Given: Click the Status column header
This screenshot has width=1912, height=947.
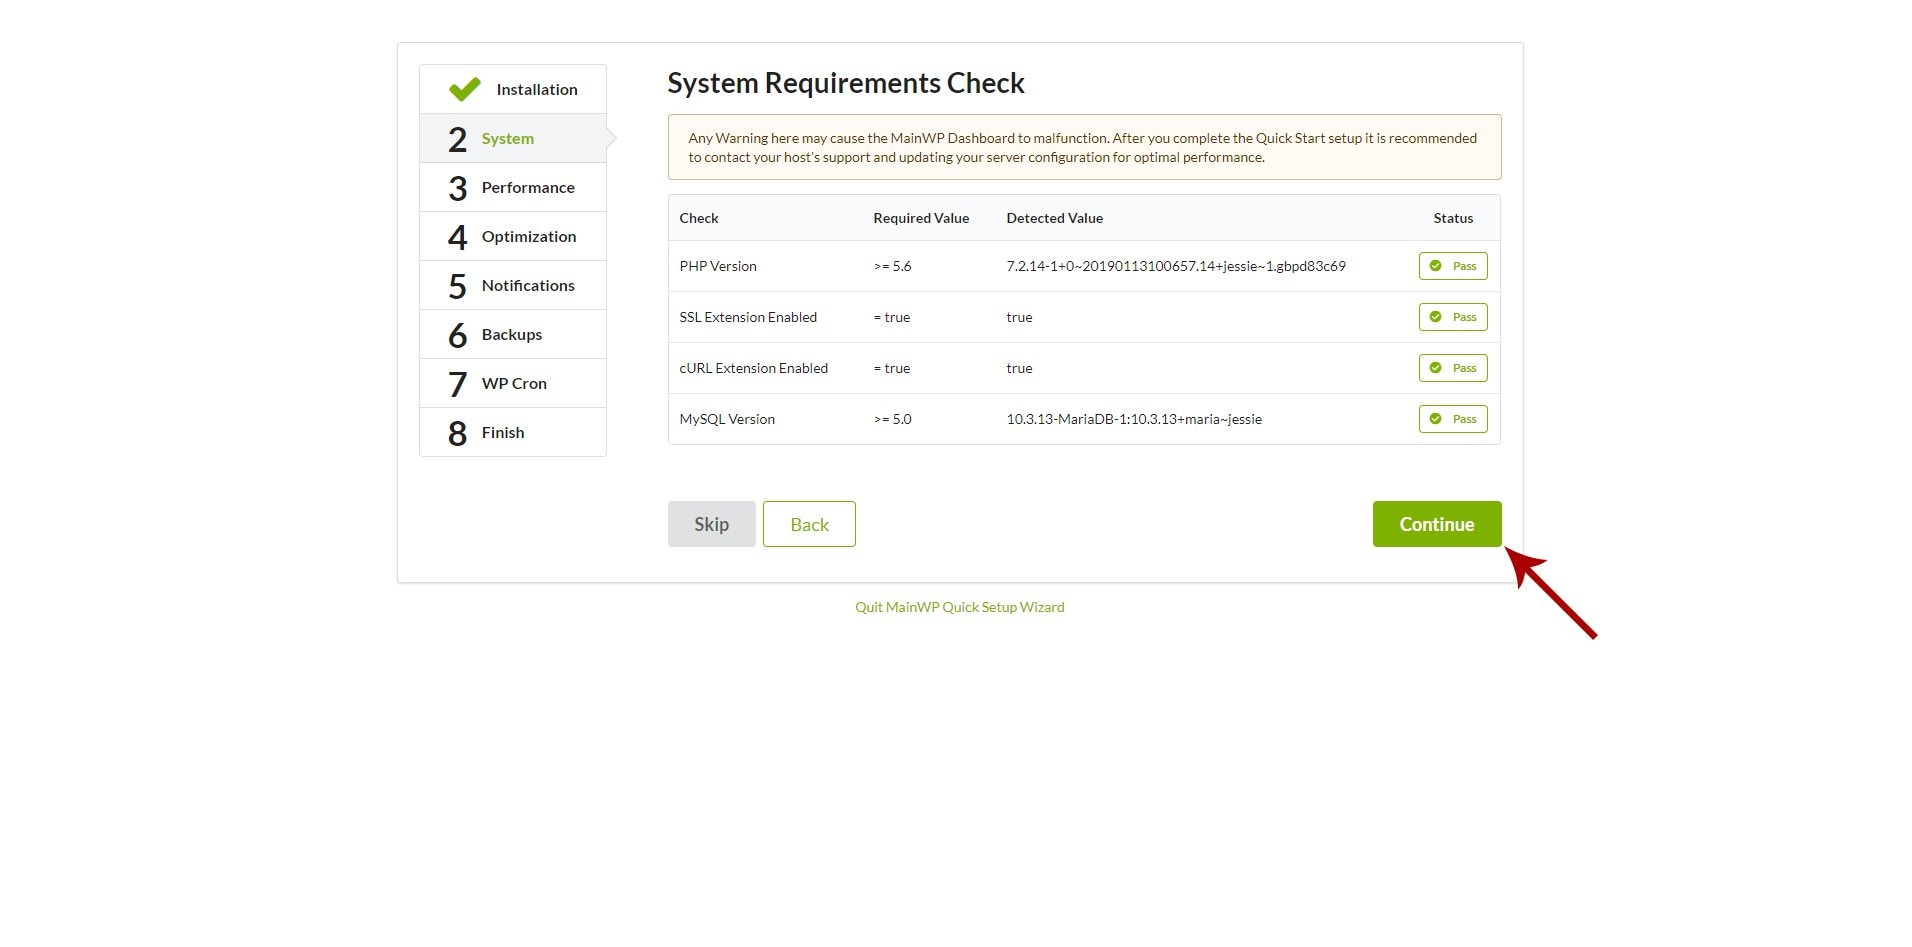Looking at the screenshot, I should tap(1453, 218).
